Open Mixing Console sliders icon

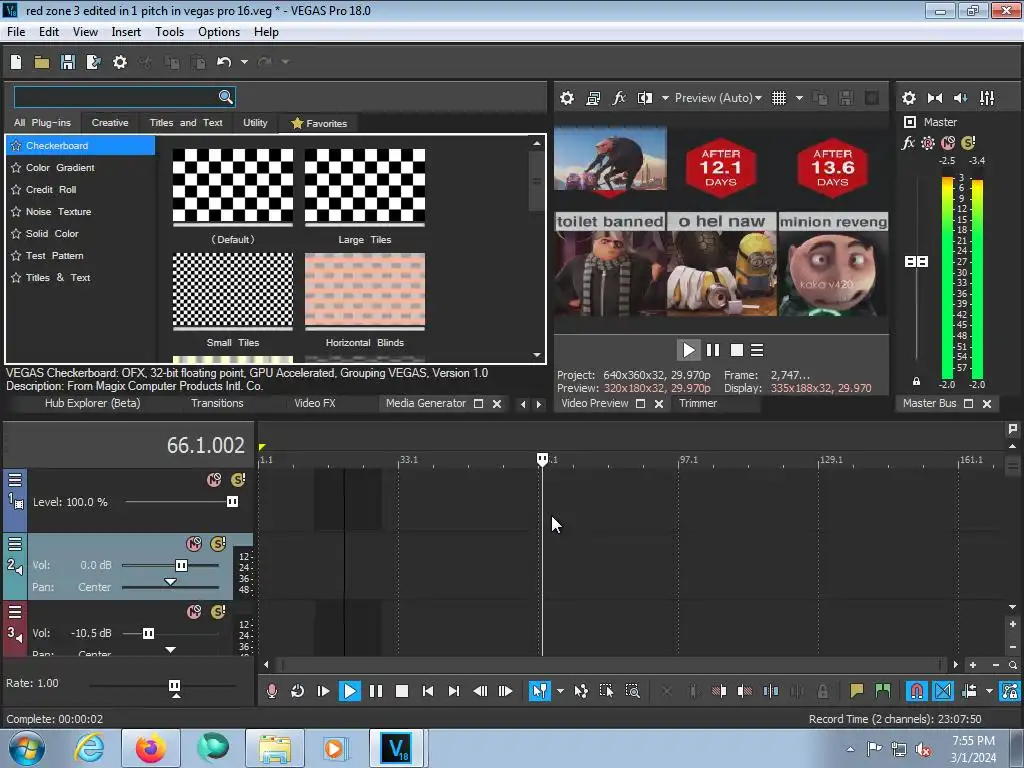[x=987, y=98]
